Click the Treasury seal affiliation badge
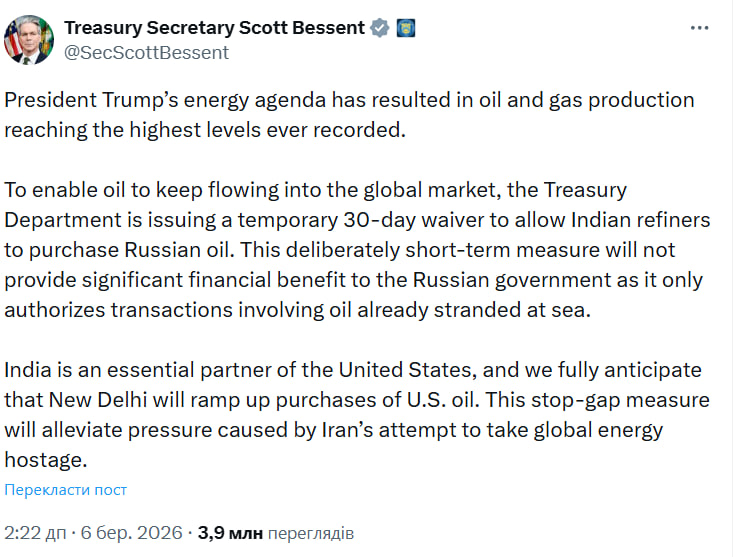The width and height of the screenshot is (738, 557). pos(405,28)
